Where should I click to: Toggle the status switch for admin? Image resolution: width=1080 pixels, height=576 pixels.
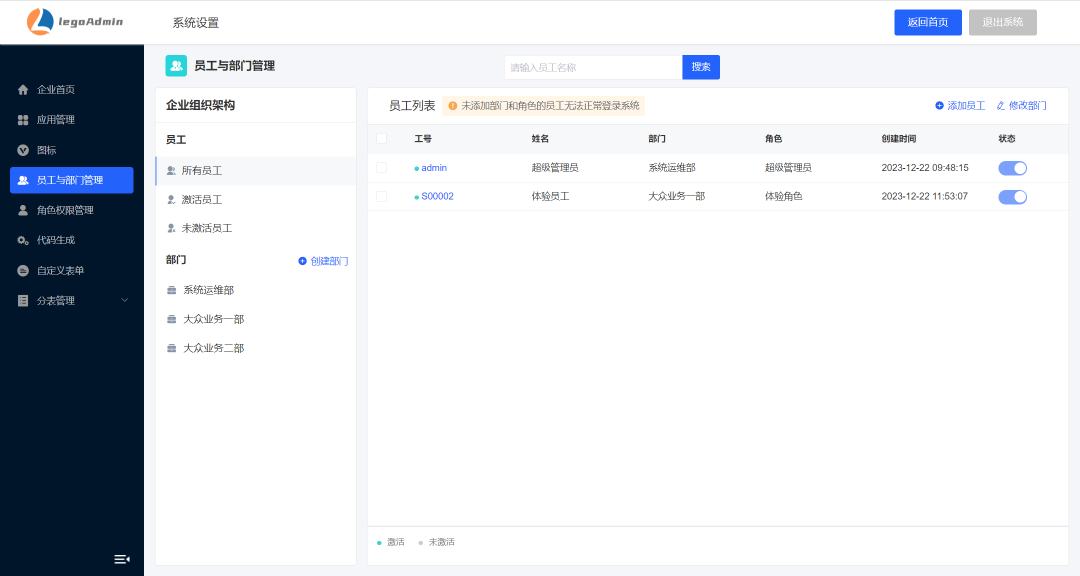click(x=1012, y=168)
